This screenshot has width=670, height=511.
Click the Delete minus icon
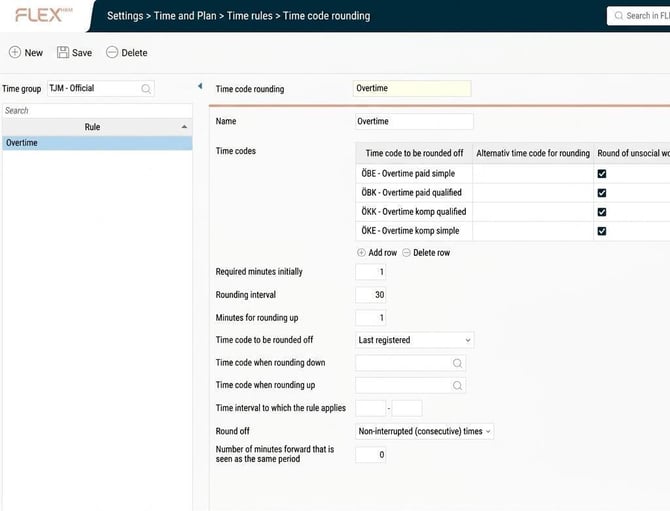tap(112, 52)
